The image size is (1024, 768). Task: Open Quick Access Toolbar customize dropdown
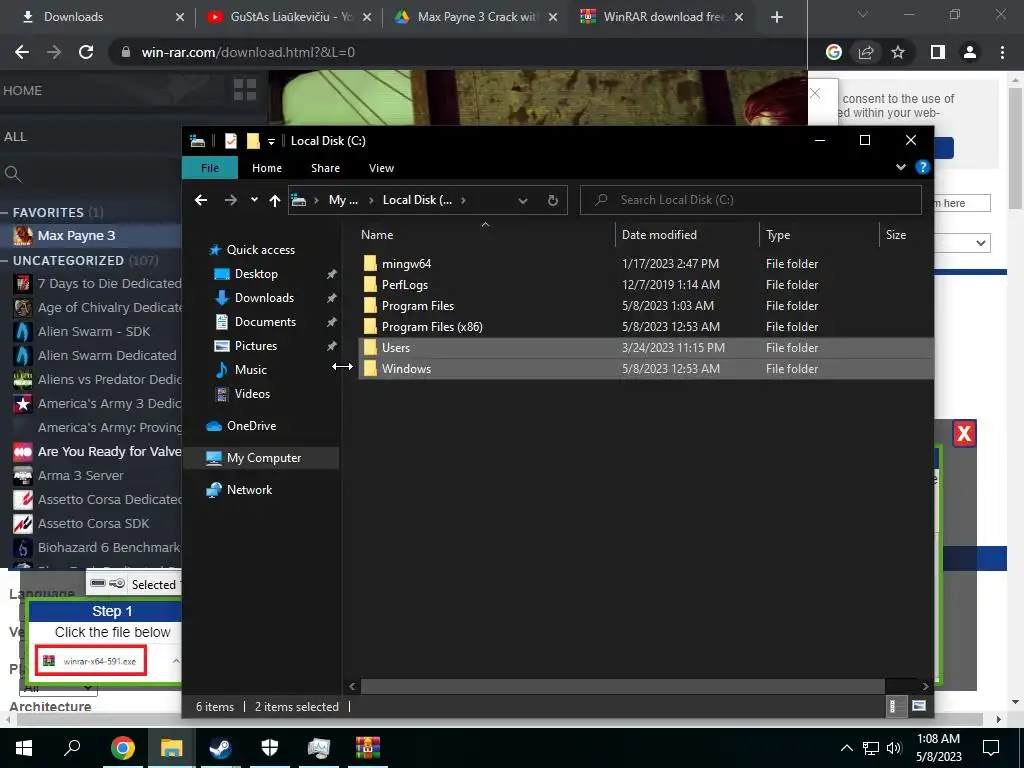(271, 141)
